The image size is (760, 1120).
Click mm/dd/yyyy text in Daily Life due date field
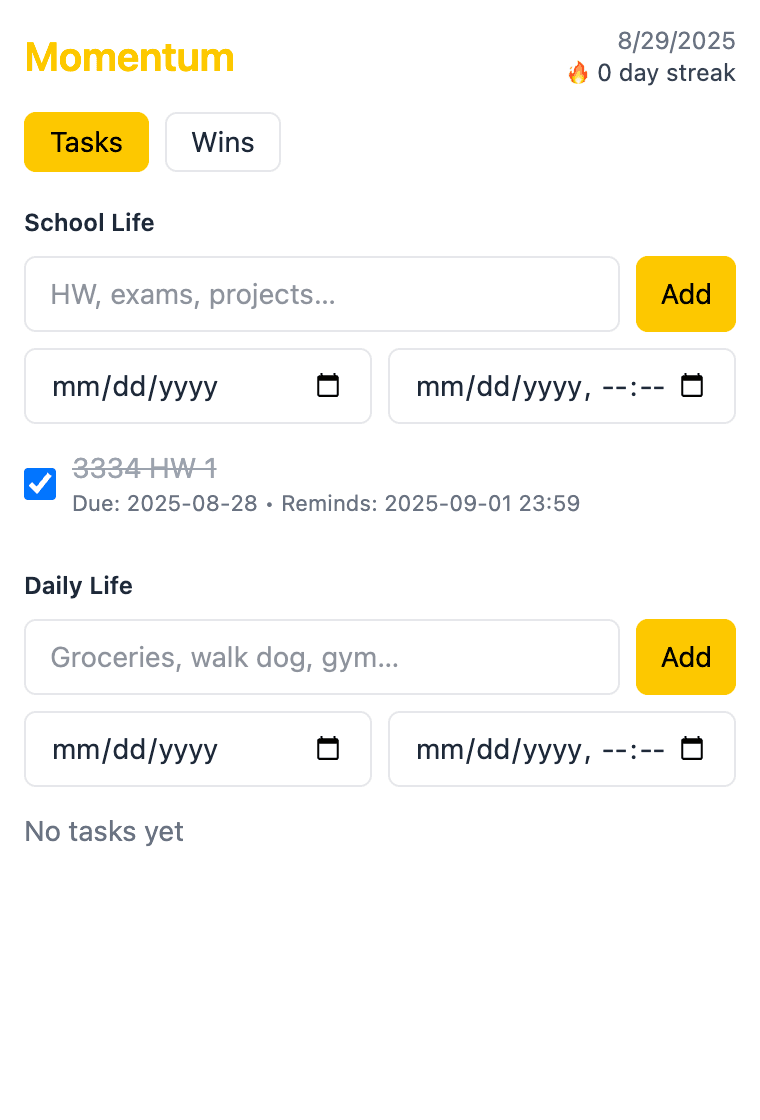(x=135, y=750)
